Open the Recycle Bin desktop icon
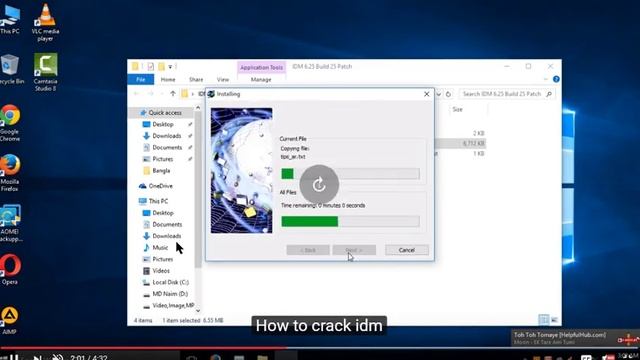The image size is (640, 360). 10,69
